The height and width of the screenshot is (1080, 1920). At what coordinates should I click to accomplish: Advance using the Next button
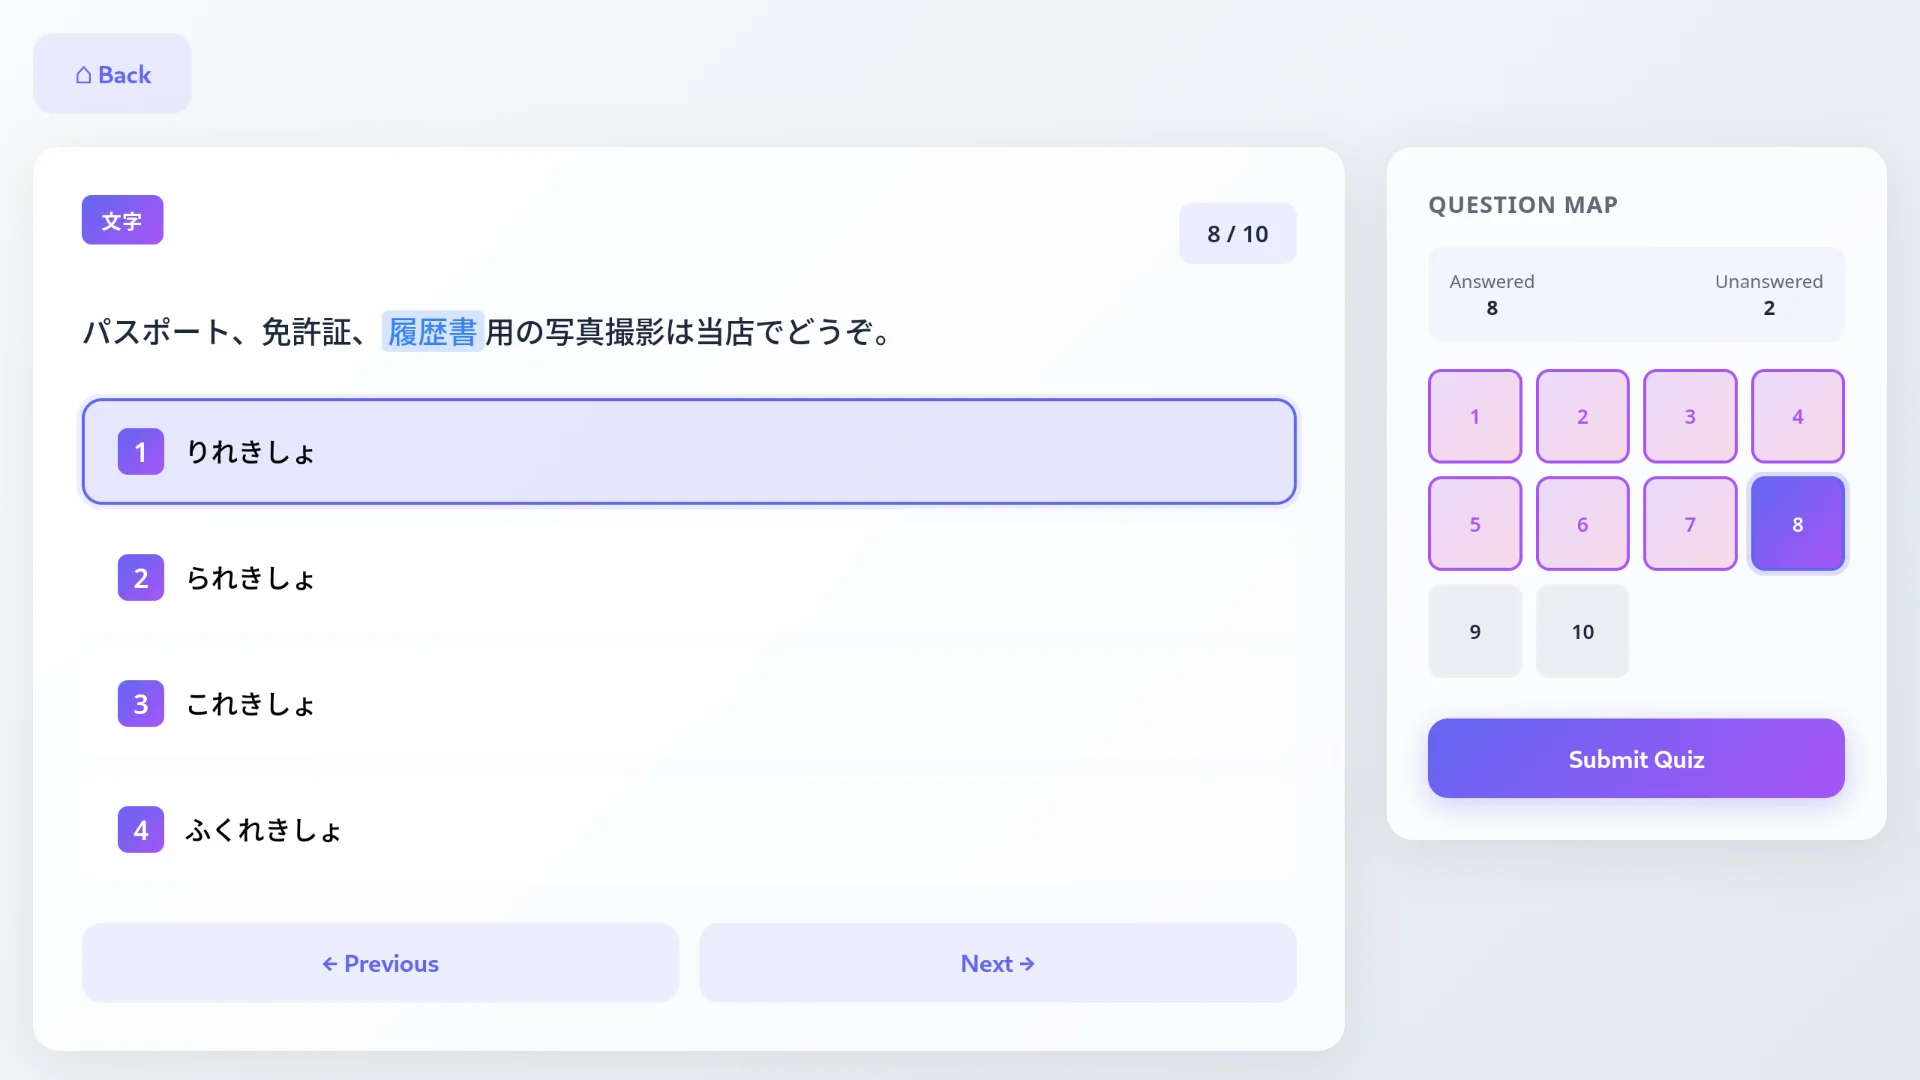(997, 963)
